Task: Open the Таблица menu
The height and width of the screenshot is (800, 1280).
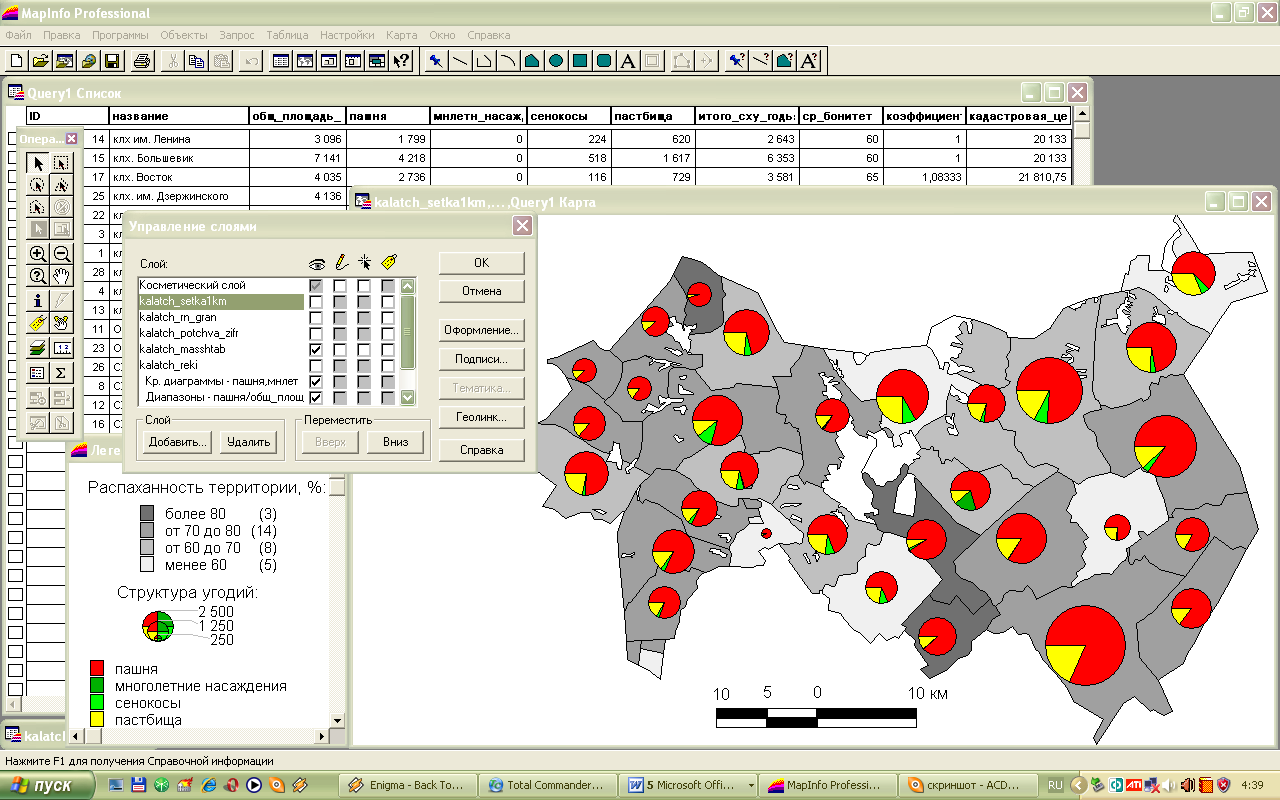Action: tap(287, 35)
